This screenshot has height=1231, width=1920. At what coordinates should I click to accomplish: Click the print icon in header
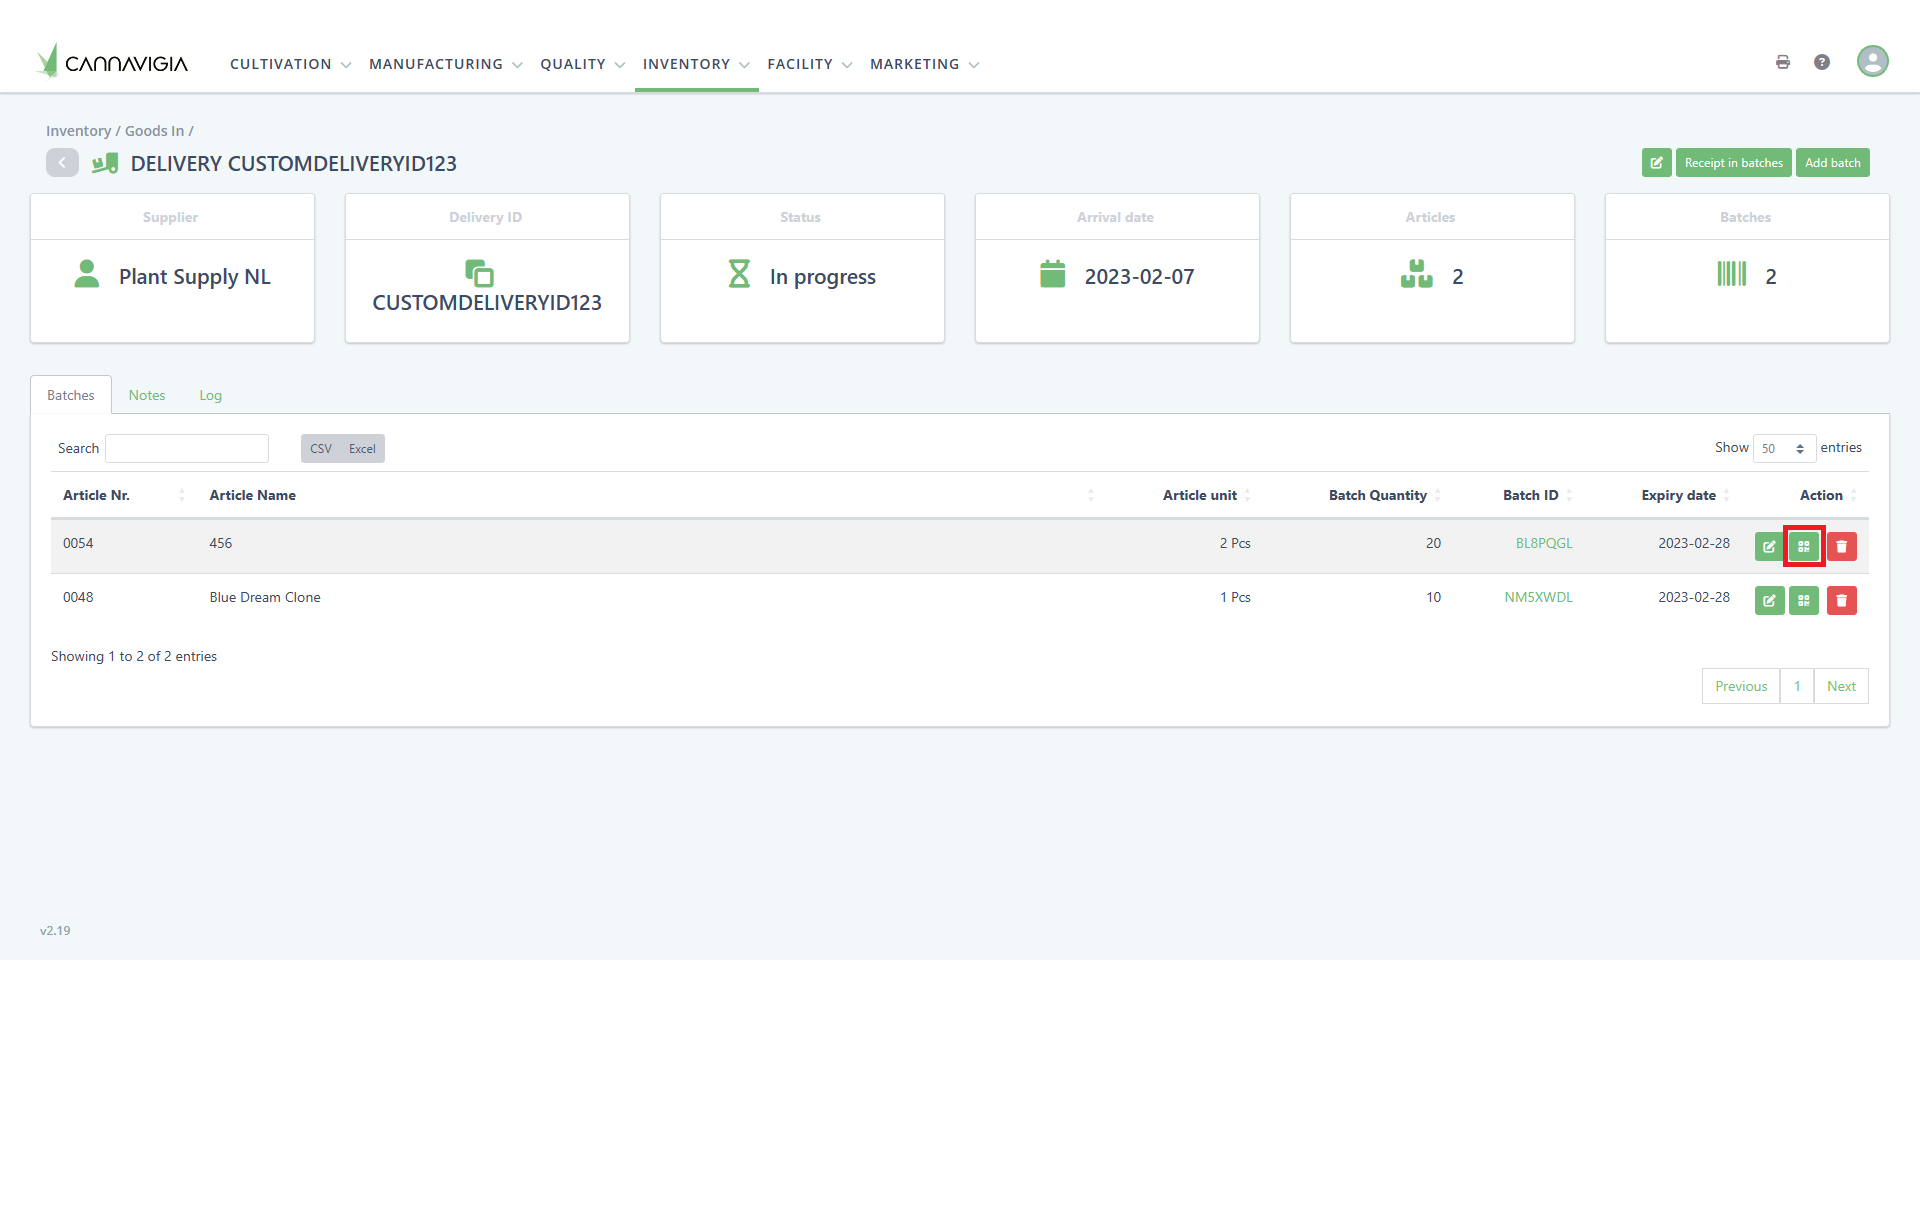pos(1782,62)
